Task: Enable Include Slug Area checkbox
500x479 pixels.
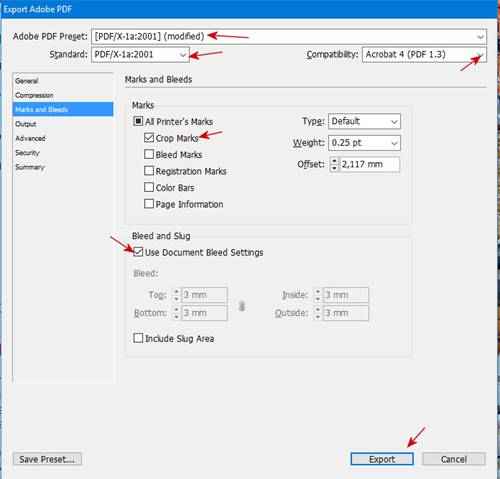Action: click(138, 338)
